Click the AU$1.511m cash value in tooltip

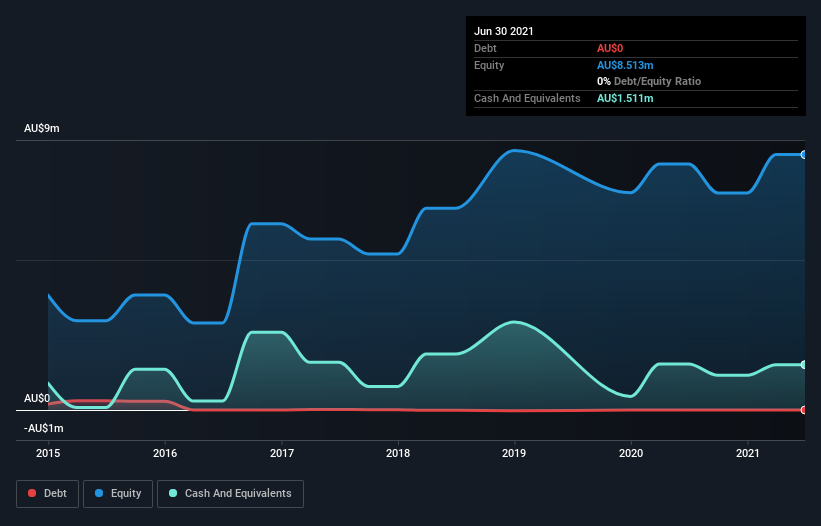[x=625, y=98]
